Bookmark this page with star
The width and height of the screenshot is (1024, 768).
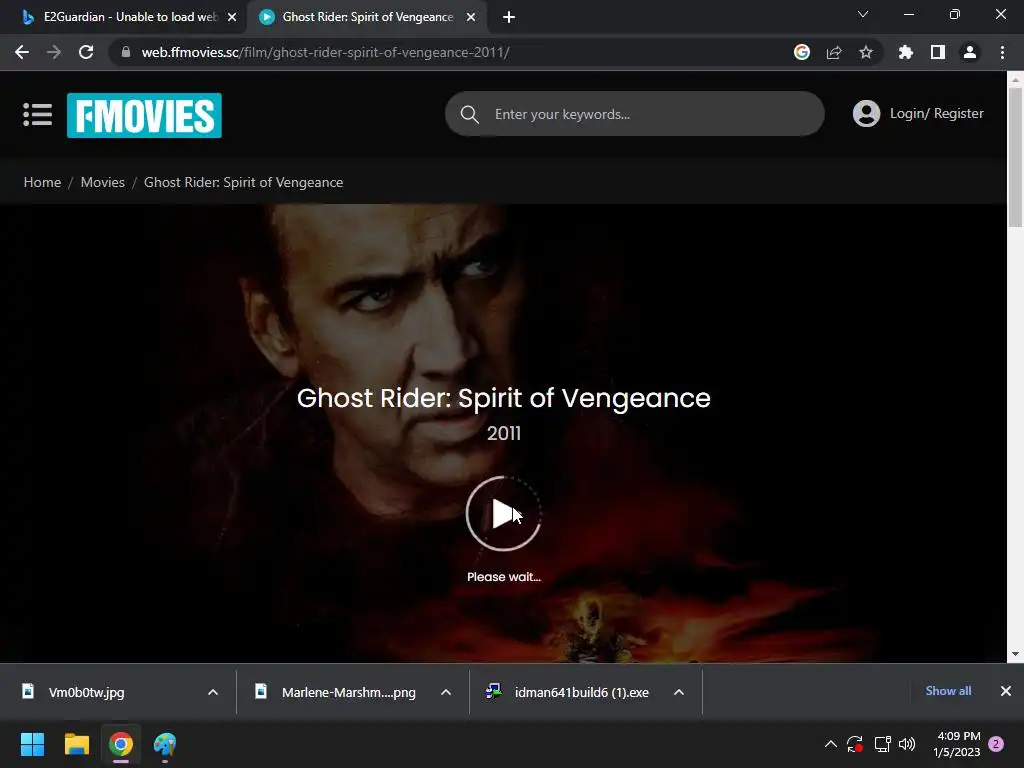[x=866, y=52]
